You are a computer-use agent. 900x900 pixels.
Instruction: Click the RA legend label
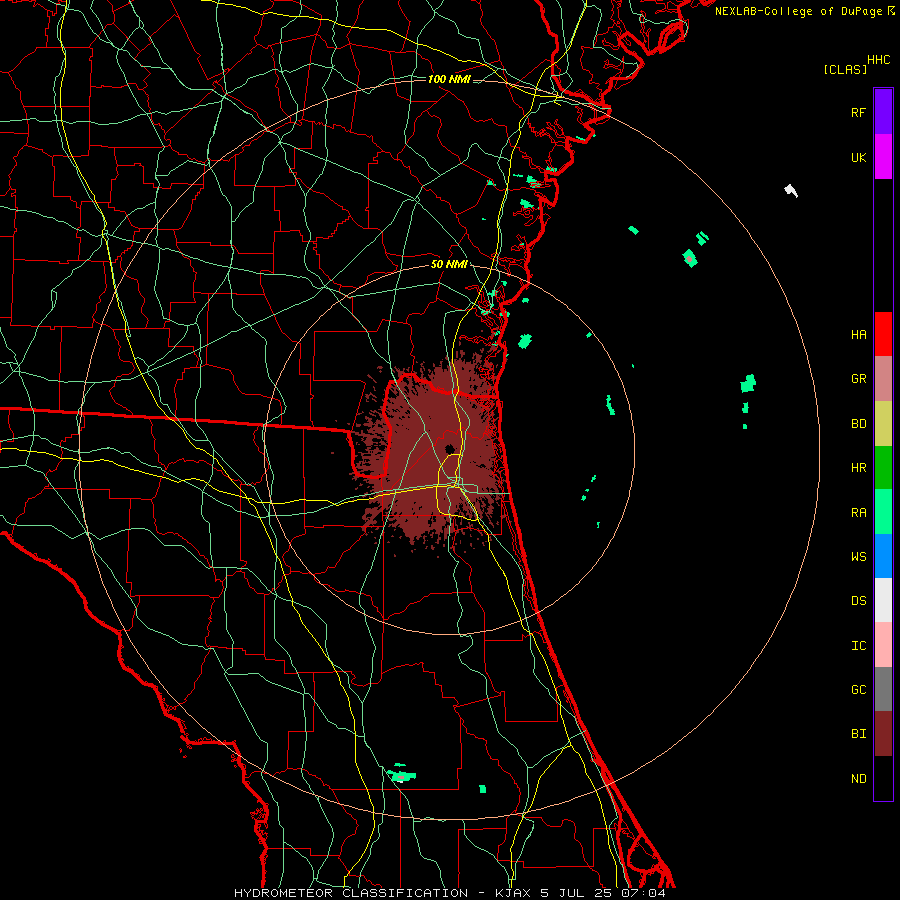click(859, 513)
